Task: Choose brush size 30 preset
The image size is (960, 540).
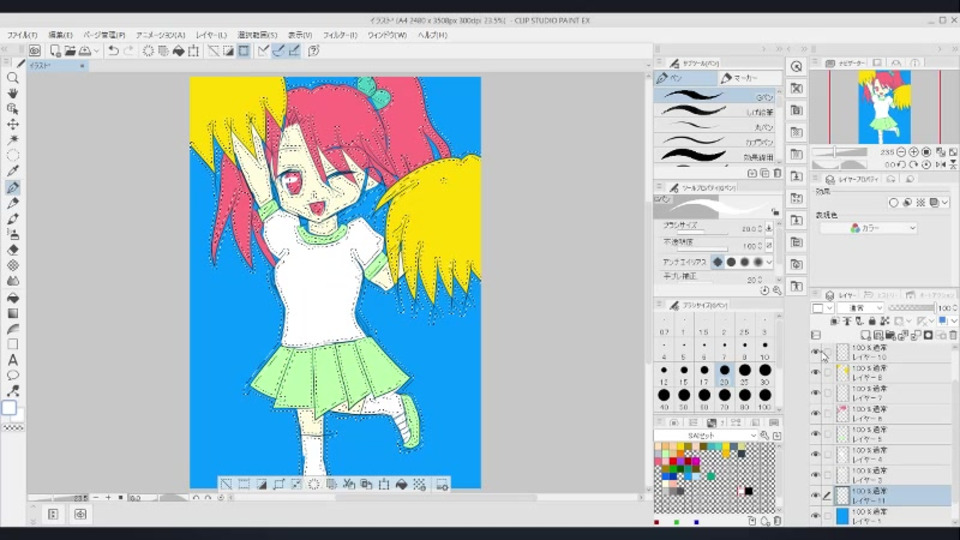Action: [765, 375]
